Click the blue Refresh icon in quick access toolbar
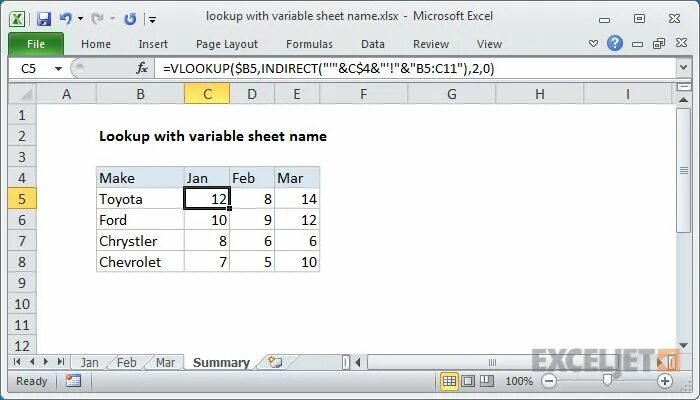This screenshot has width=700, height=400. [x=130, y=19]
